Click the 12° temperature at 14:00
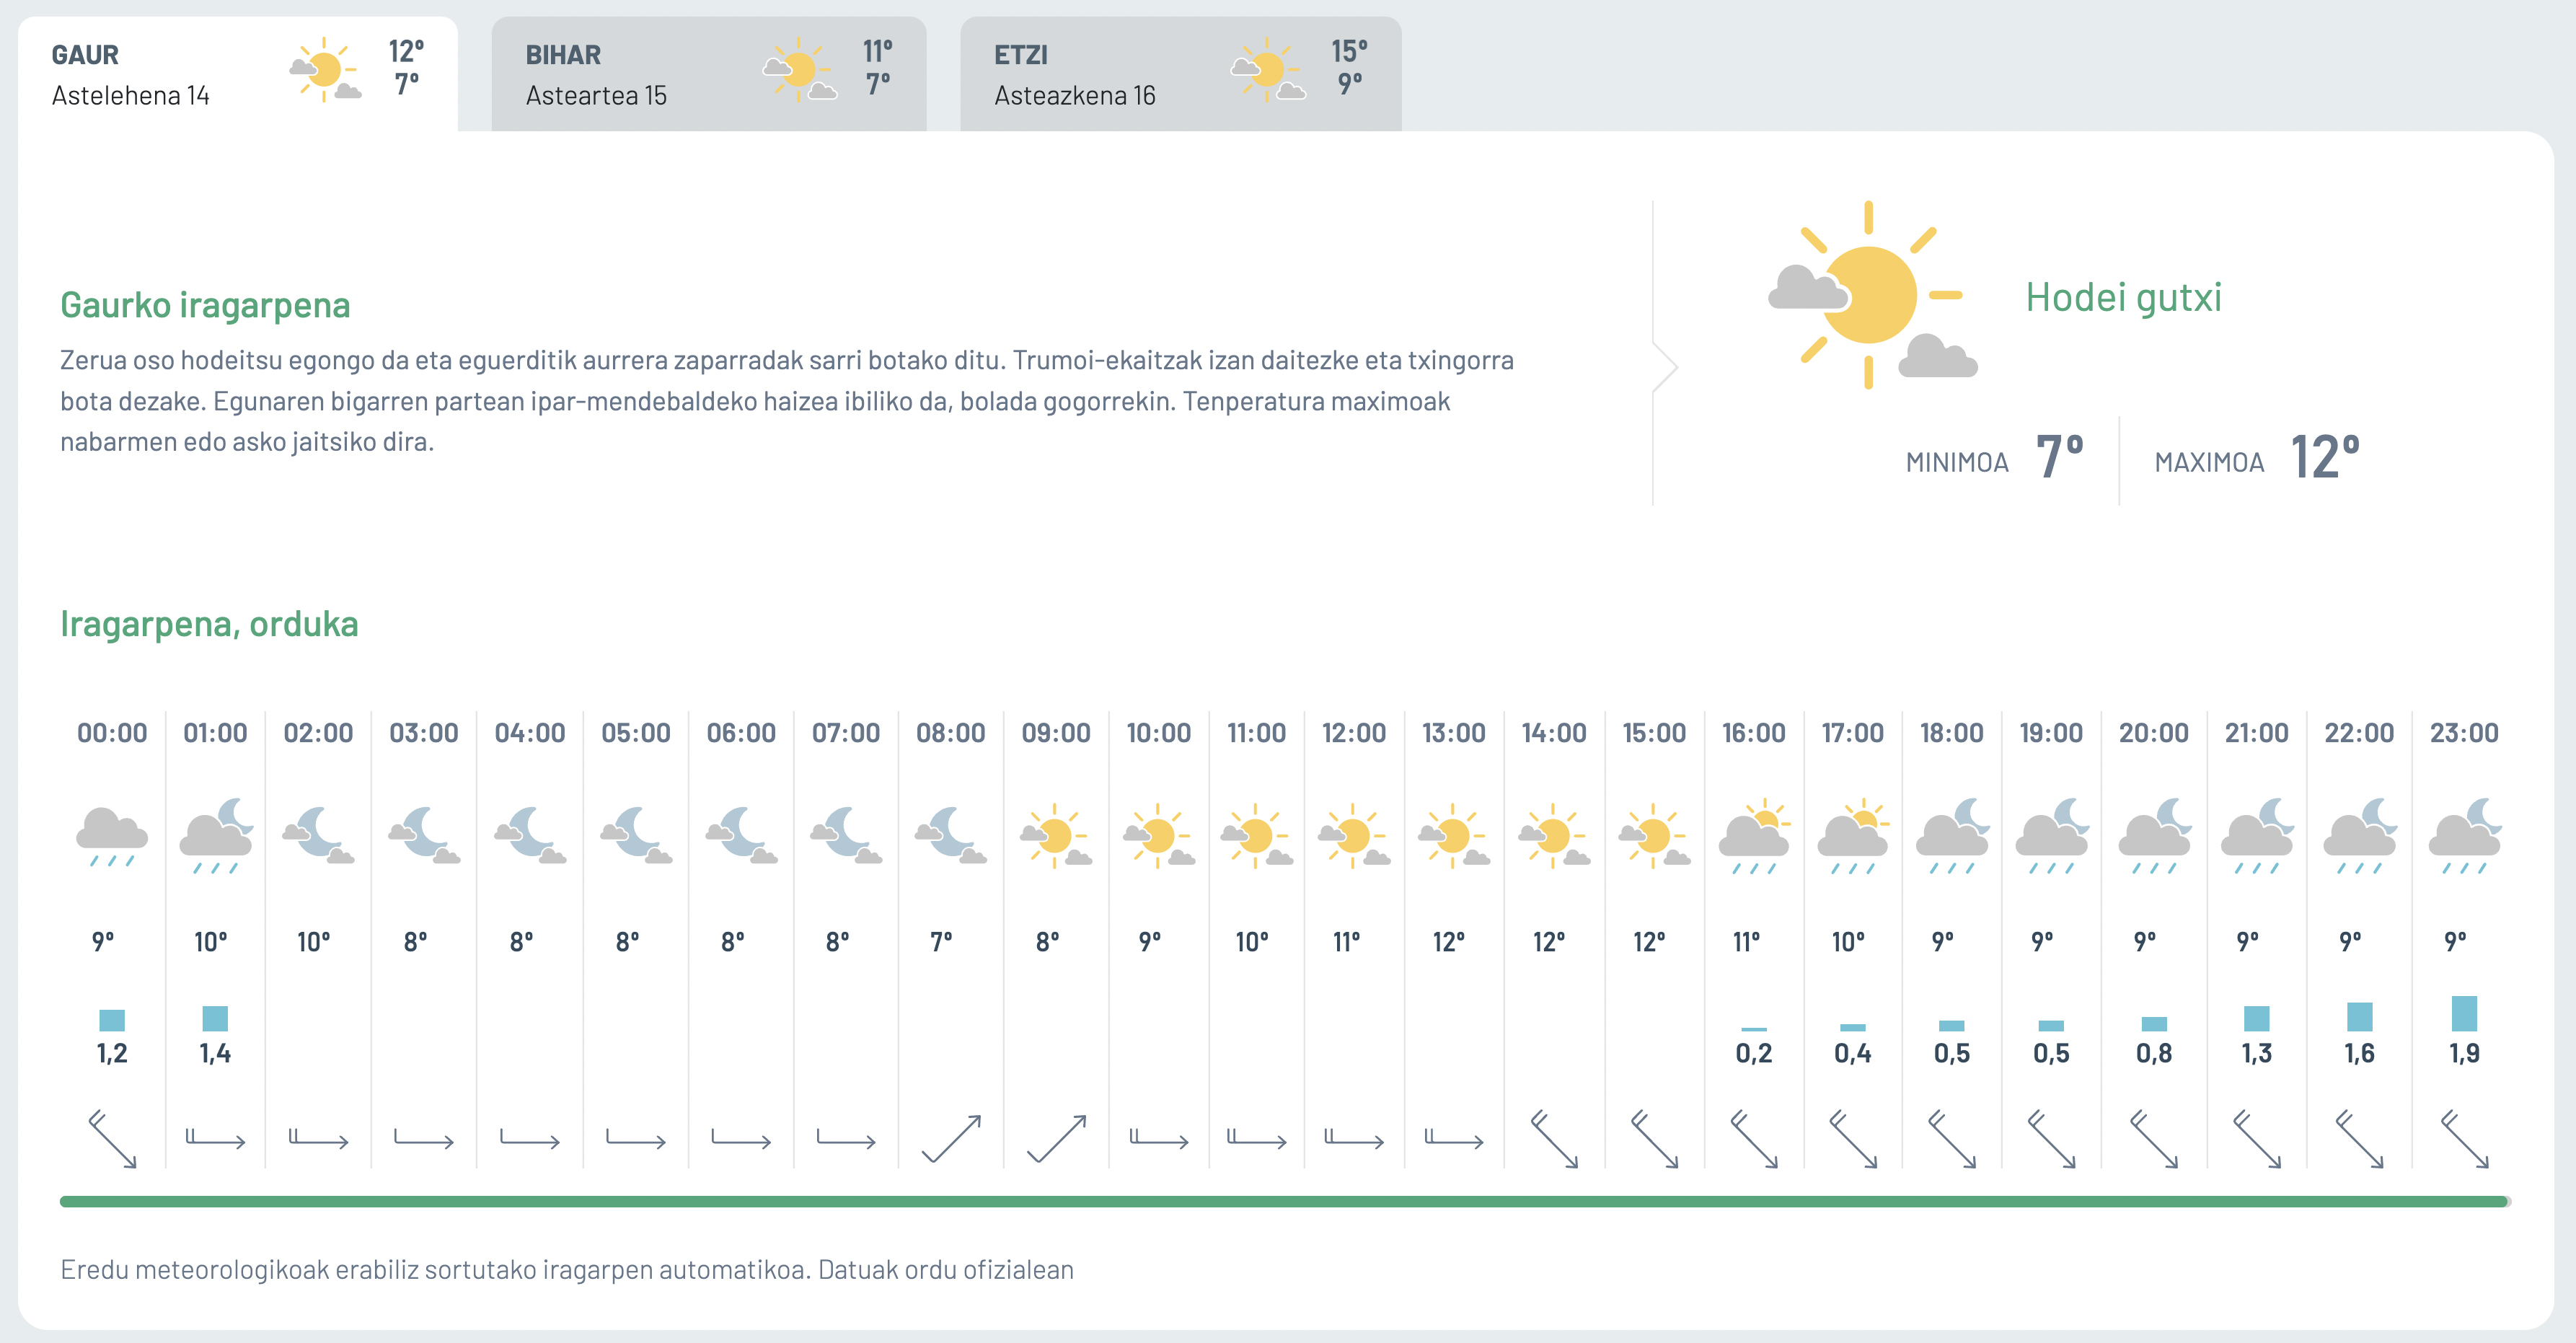2576x1343 pixels. point(1549,942)
